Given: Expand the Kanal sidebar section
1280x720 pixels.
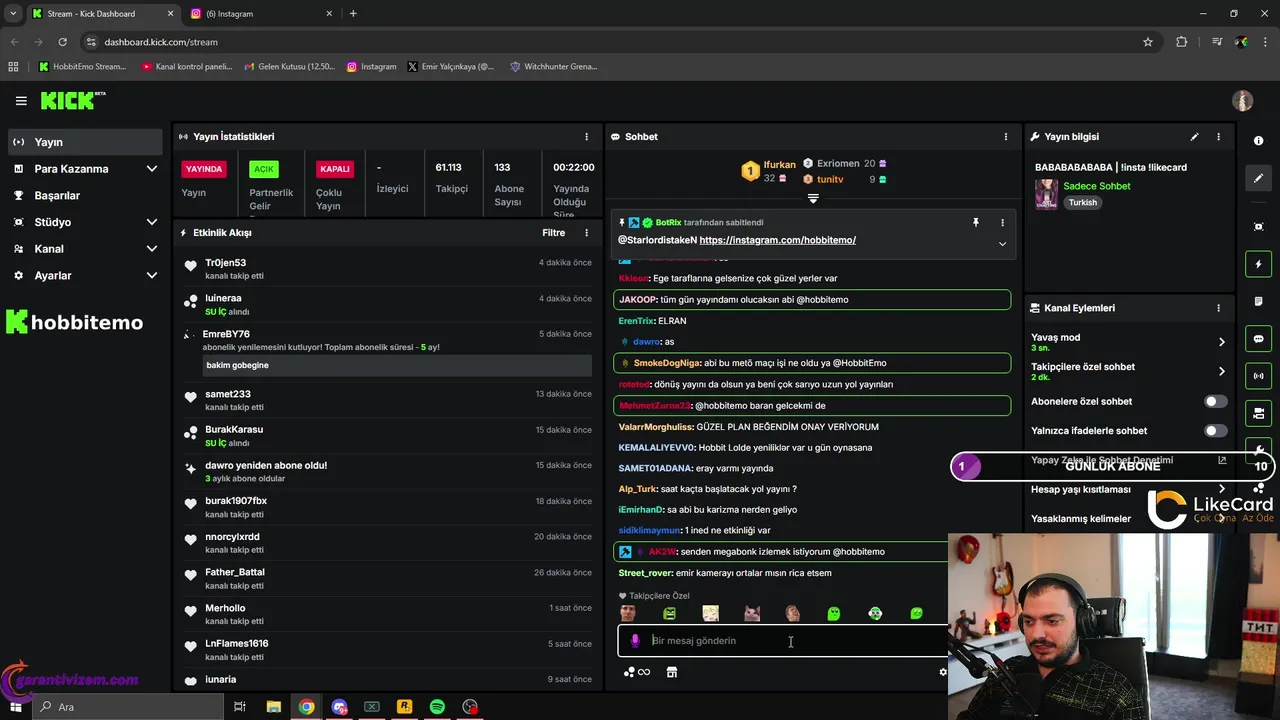Looking at the screenshot, I should pyautogui.click(x=152, y=249).
